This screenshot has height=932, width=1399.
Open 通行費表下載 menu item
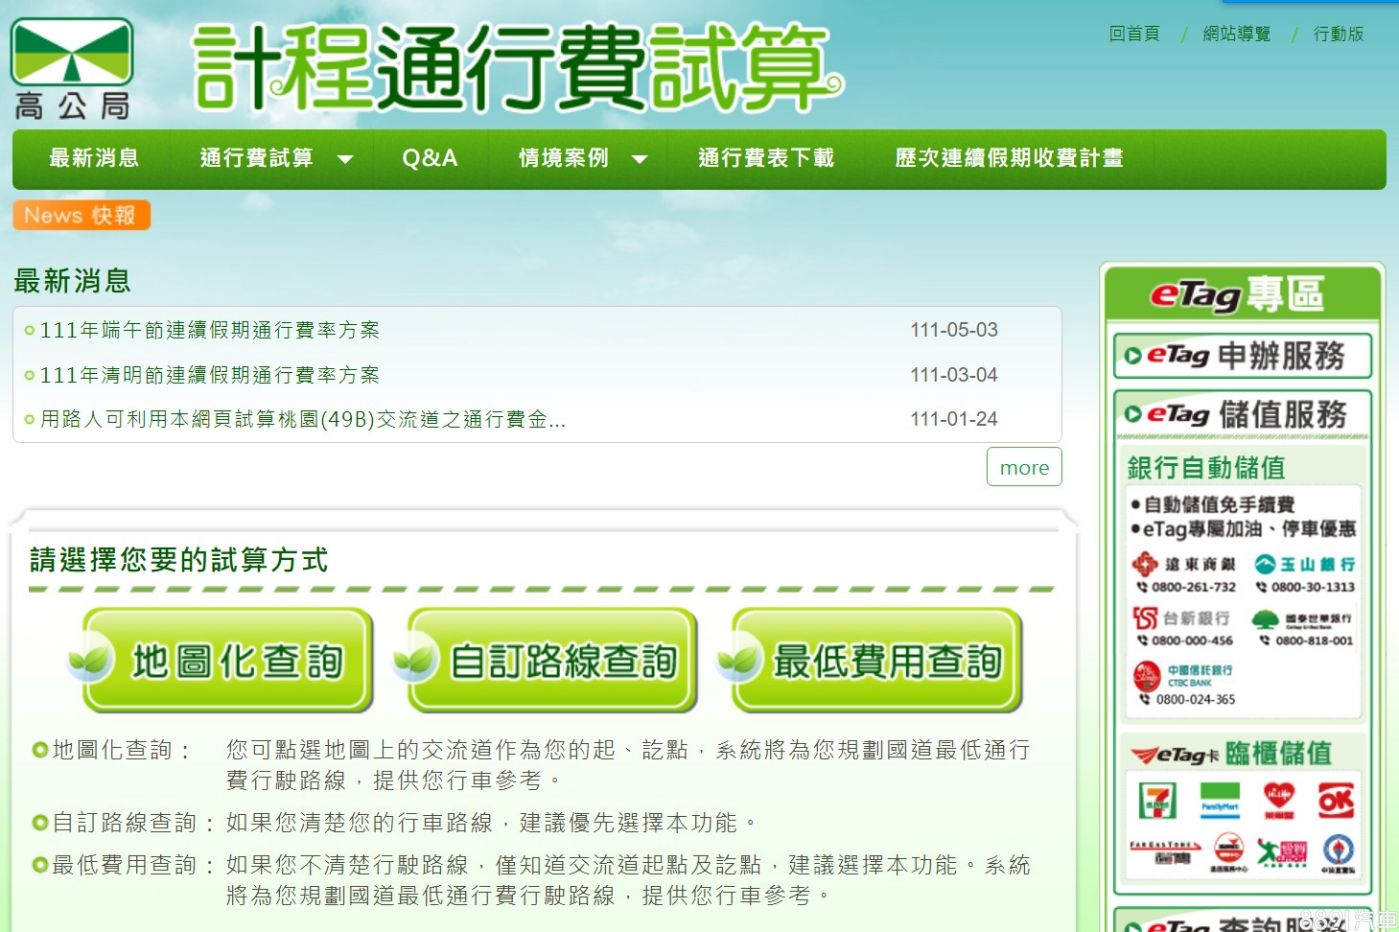[765, 158]
